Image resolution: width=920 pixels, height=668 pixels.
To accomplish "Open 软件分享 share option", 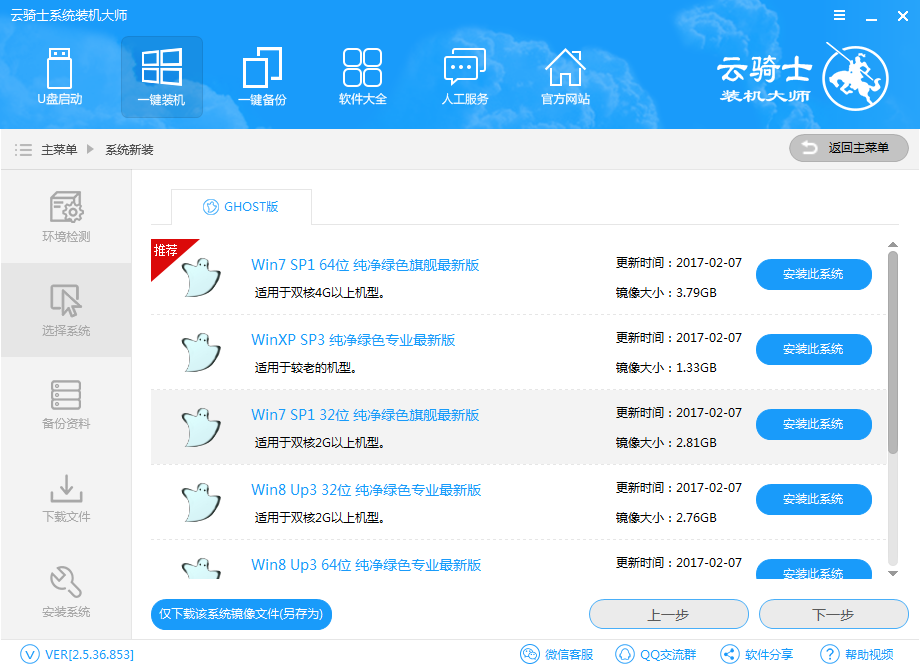I will pos(756,655).
